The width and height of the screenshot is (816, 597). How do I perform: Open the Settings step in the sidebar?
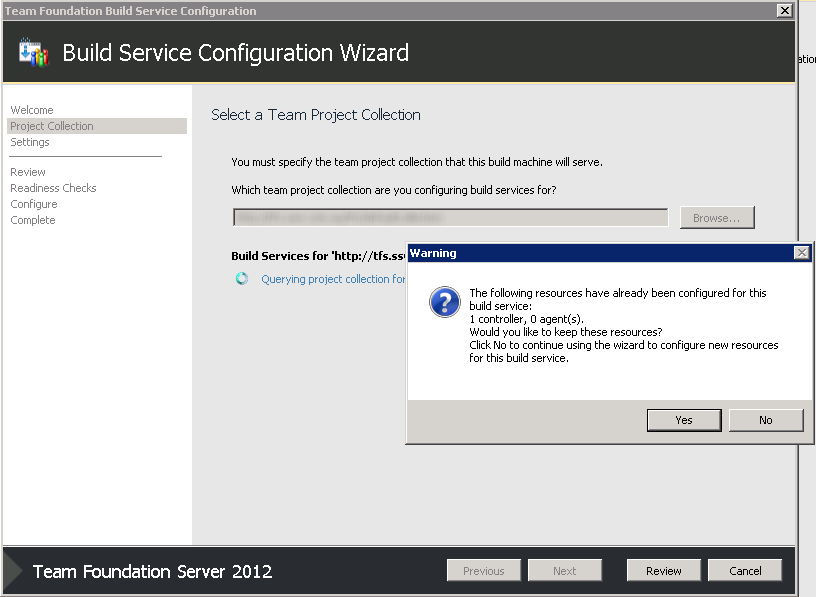[x=30, y=142]
